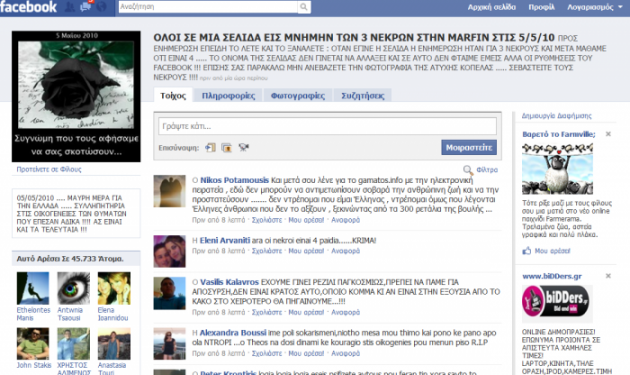The width and height of the screenshot is (630, 375).
Task: Open John Stakis fan thumbnail
Action: click(x=33, y=344)
